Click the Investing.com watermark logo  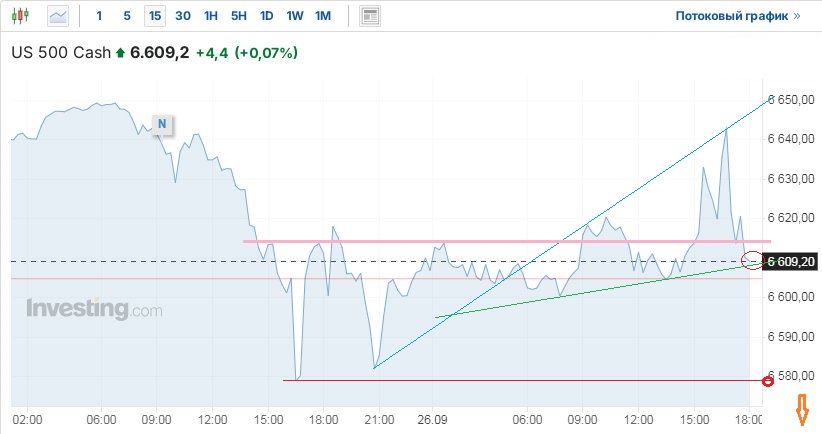point(94,309)
